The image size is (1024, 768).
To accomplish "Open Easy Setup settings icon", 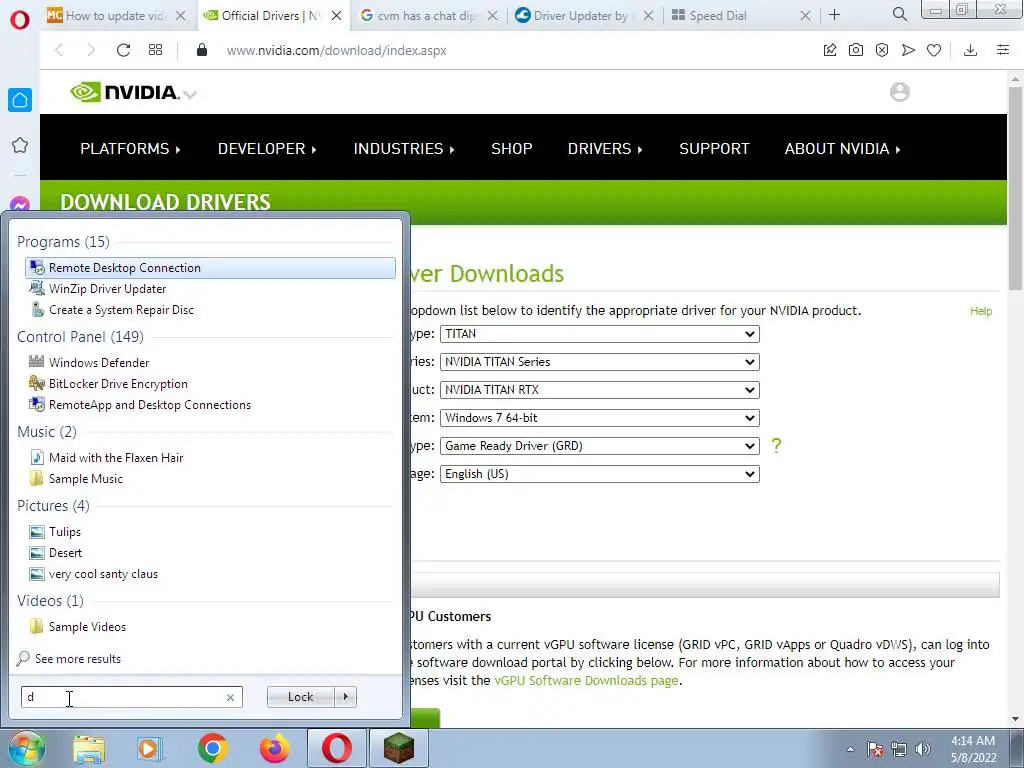I will pyautogui.click(x=1003, y=50).
